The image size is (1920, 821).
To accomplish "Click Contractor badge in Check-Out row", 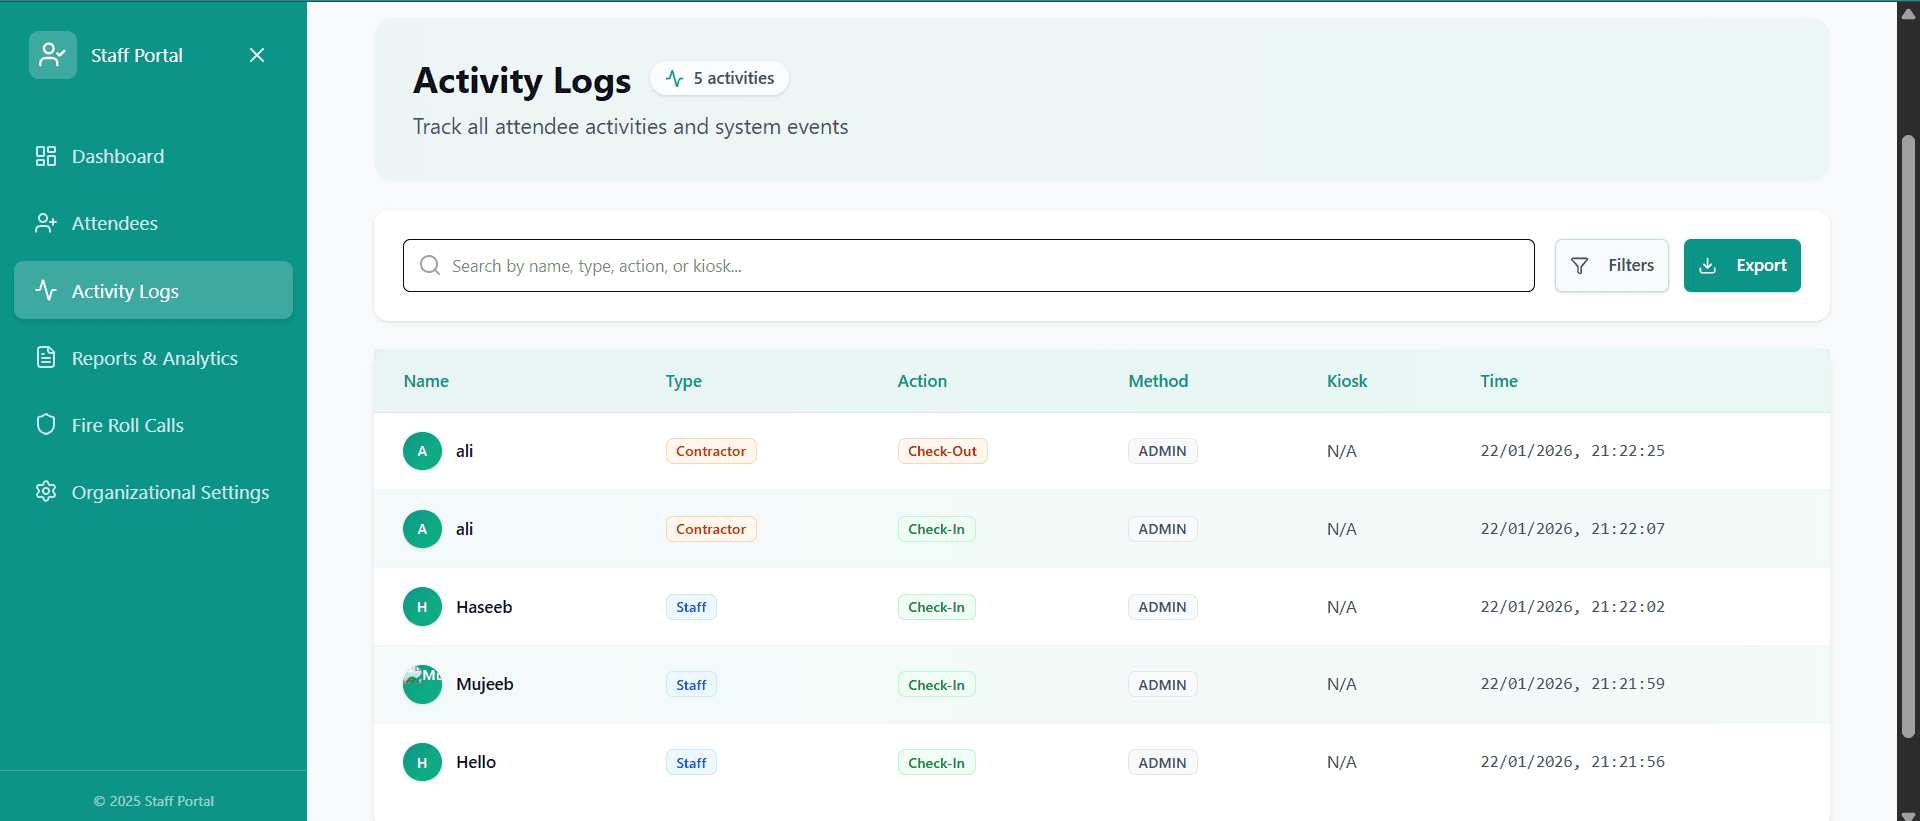I will [711, 451].
